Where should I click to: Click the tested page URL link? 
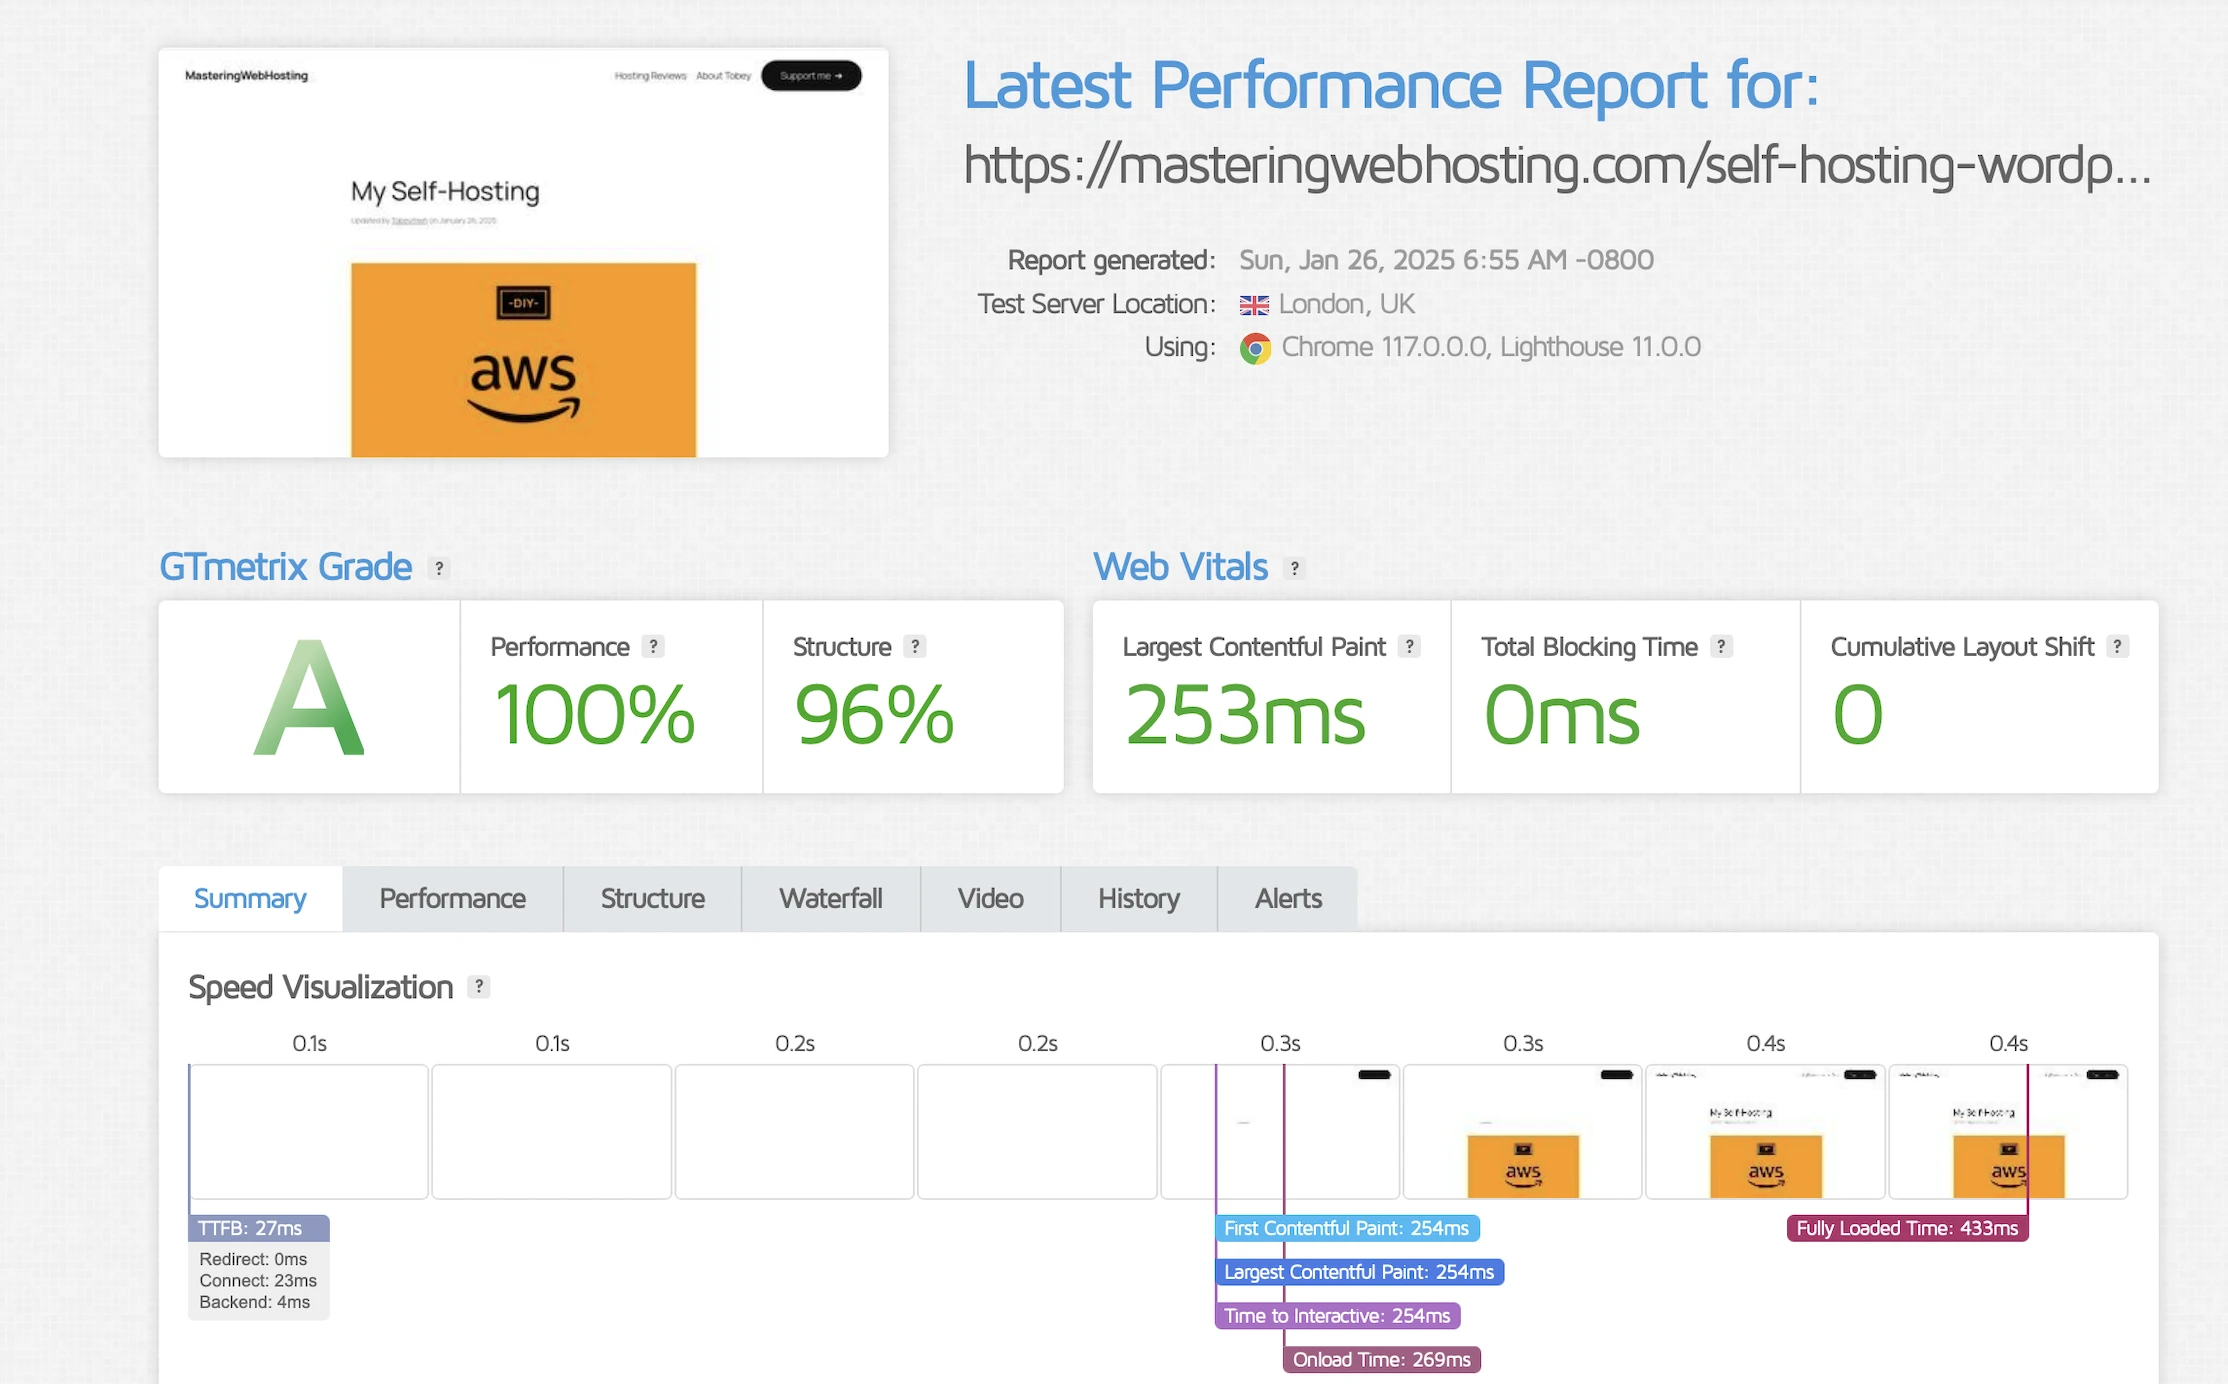tap(1555, 166)
